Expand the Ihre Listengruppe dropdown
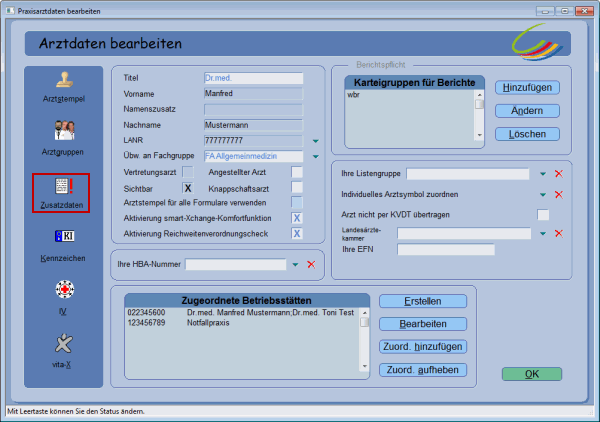The width and height of the screenshot is (600, 422). 543,174
